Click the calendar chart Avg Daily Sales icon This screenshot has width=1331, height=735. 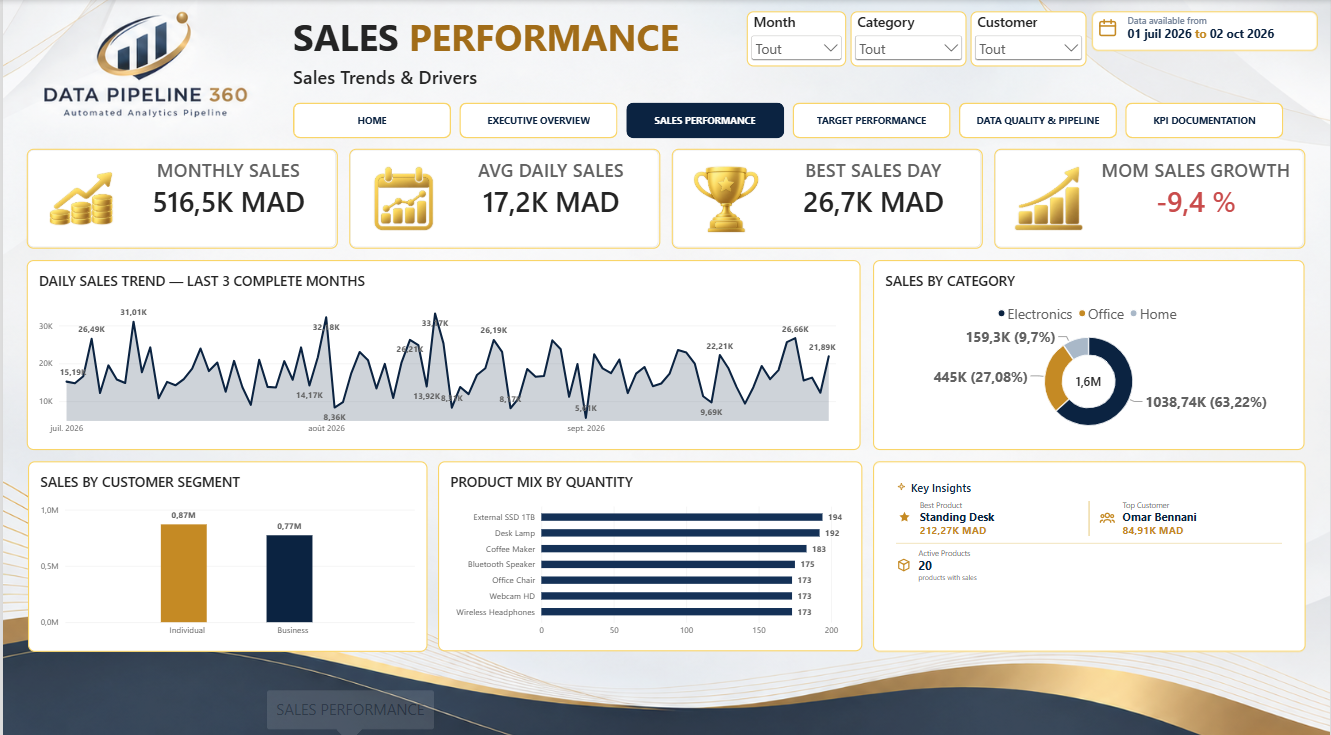click(x=404, y=199)
